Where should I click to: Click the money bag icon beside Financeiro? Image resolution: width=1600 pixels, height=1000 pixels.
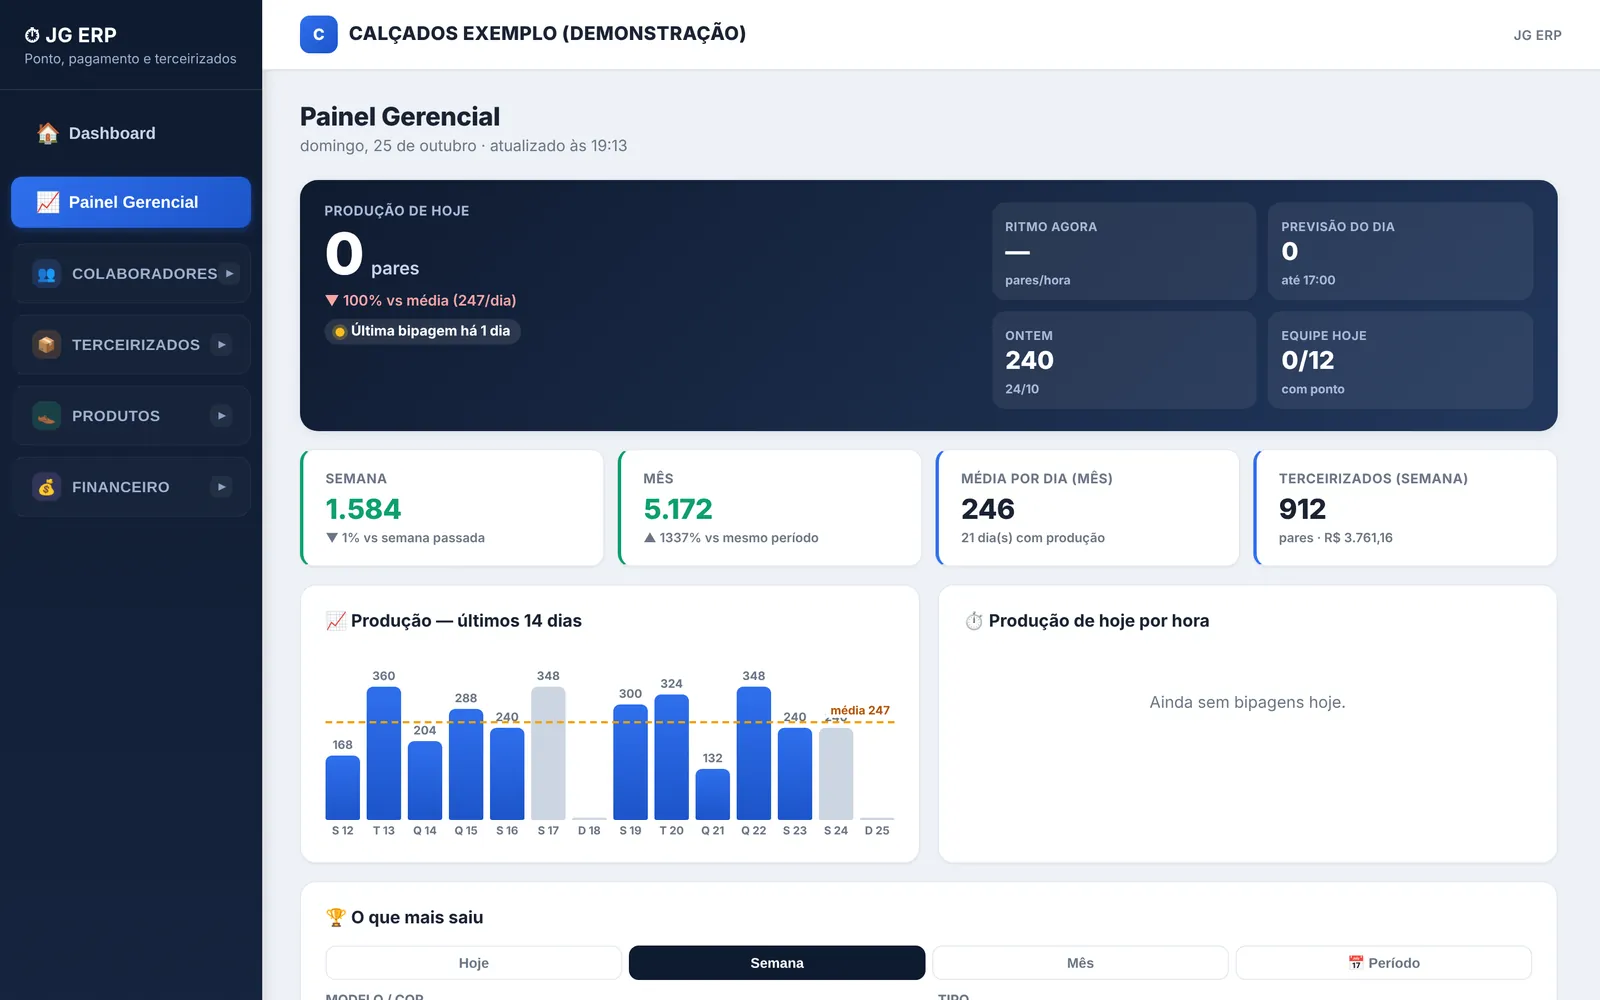coord(46,487)
